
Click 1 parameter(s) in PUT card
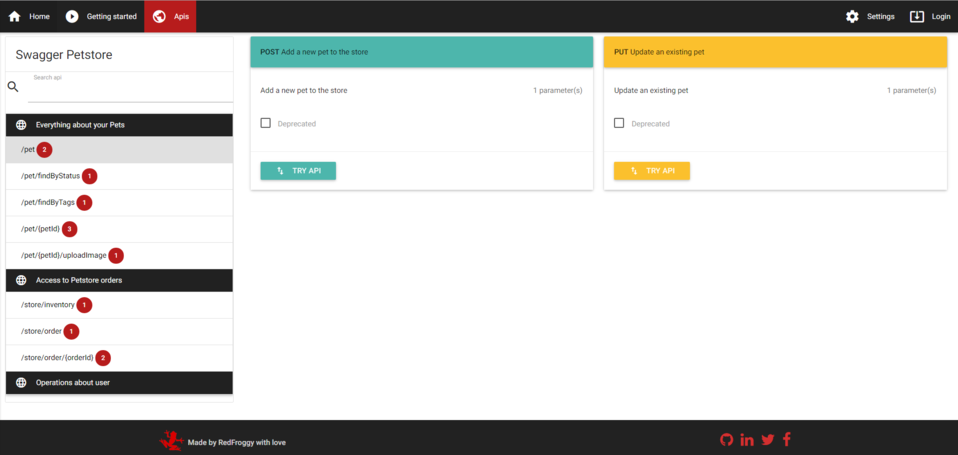[912, 90]
